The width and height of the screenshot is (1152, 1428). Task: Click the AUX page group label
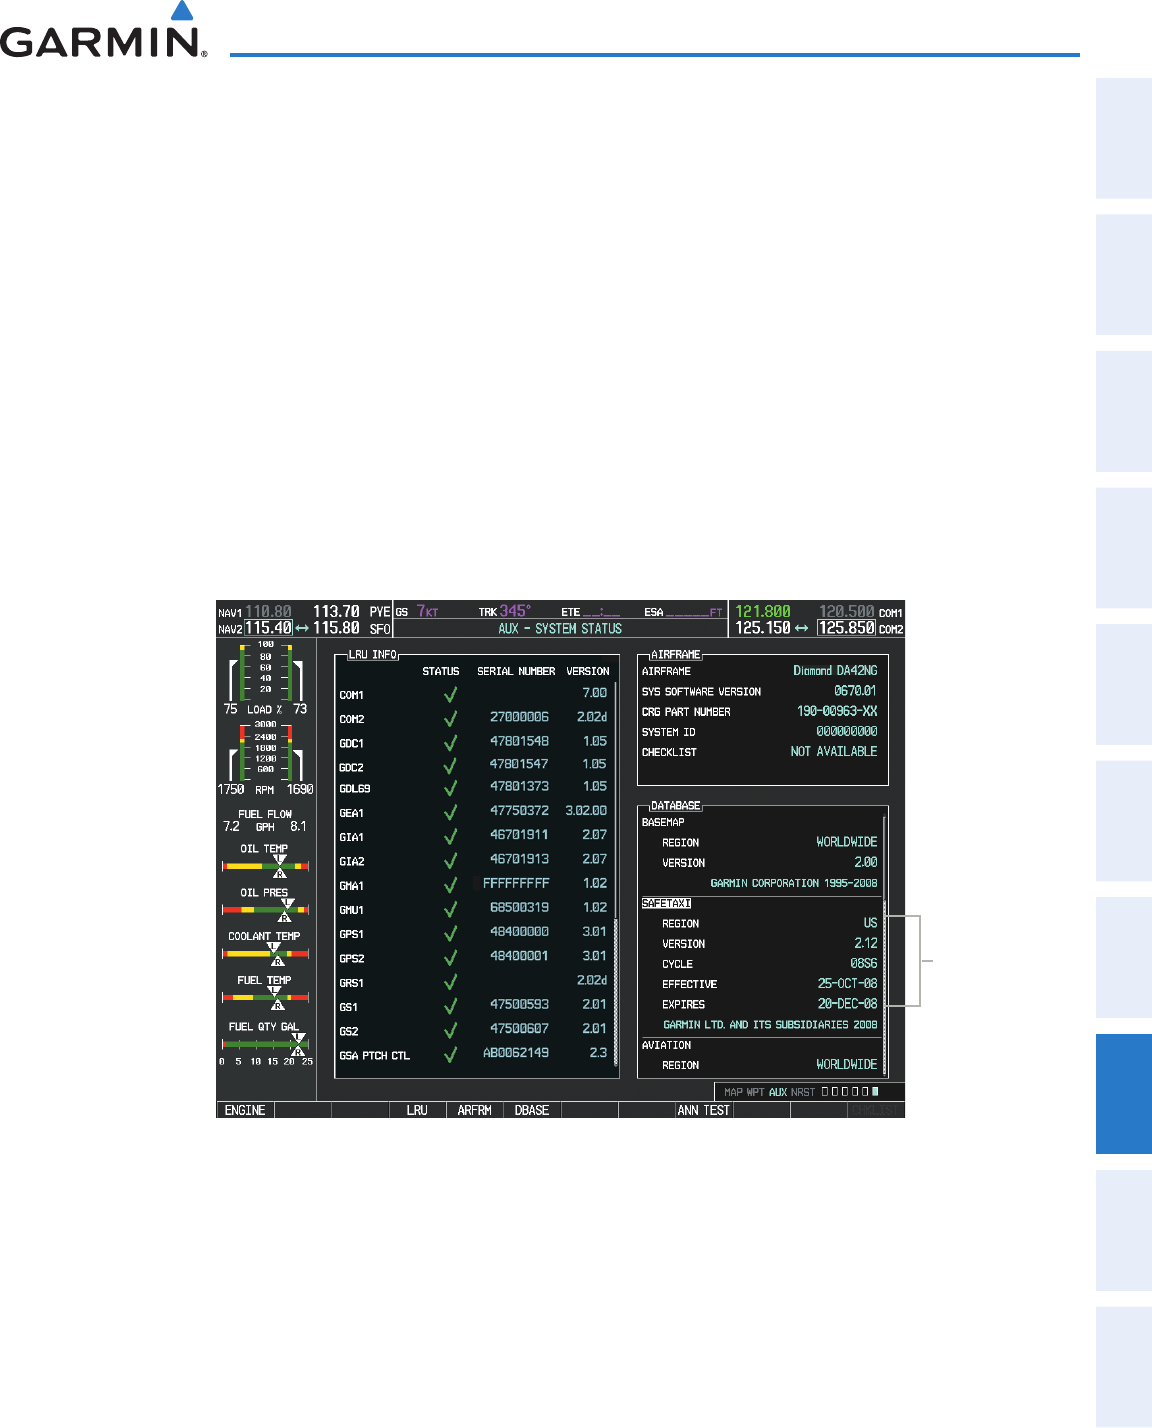[778, 1092]
